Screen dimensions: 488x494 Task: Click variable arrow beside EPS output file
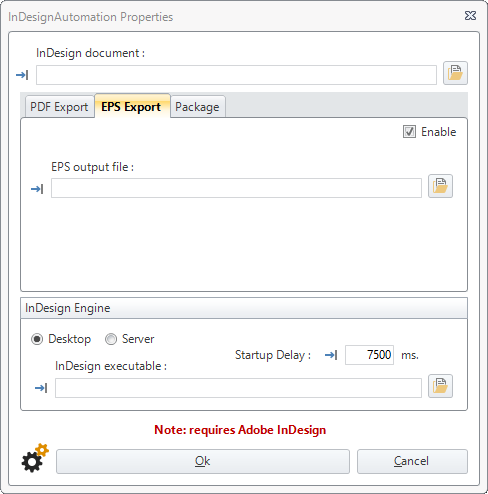point(37,189)
